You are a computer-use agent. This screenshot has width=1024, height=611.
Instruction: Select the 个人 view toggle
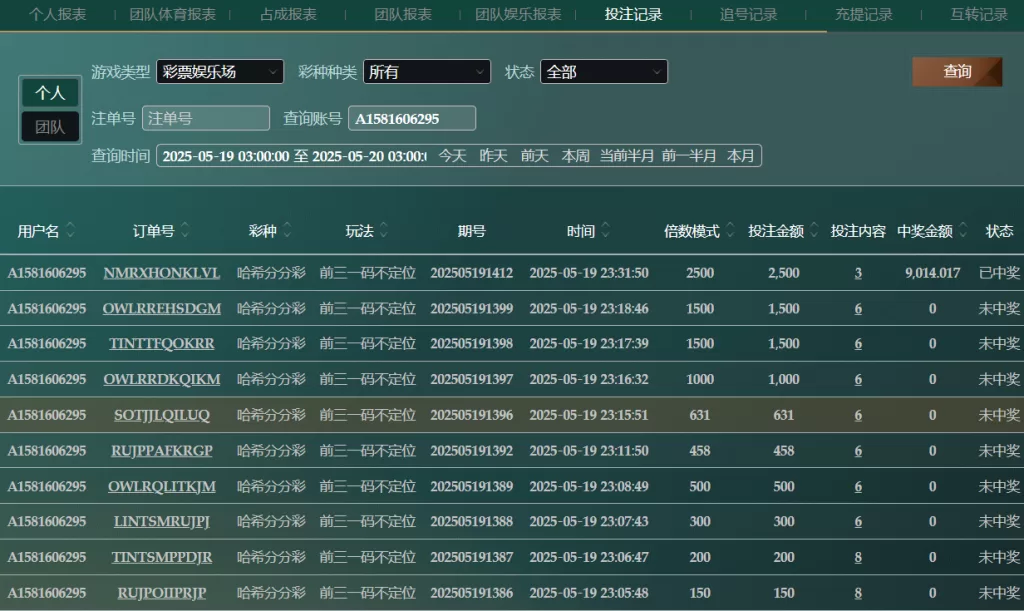point(50,93)
